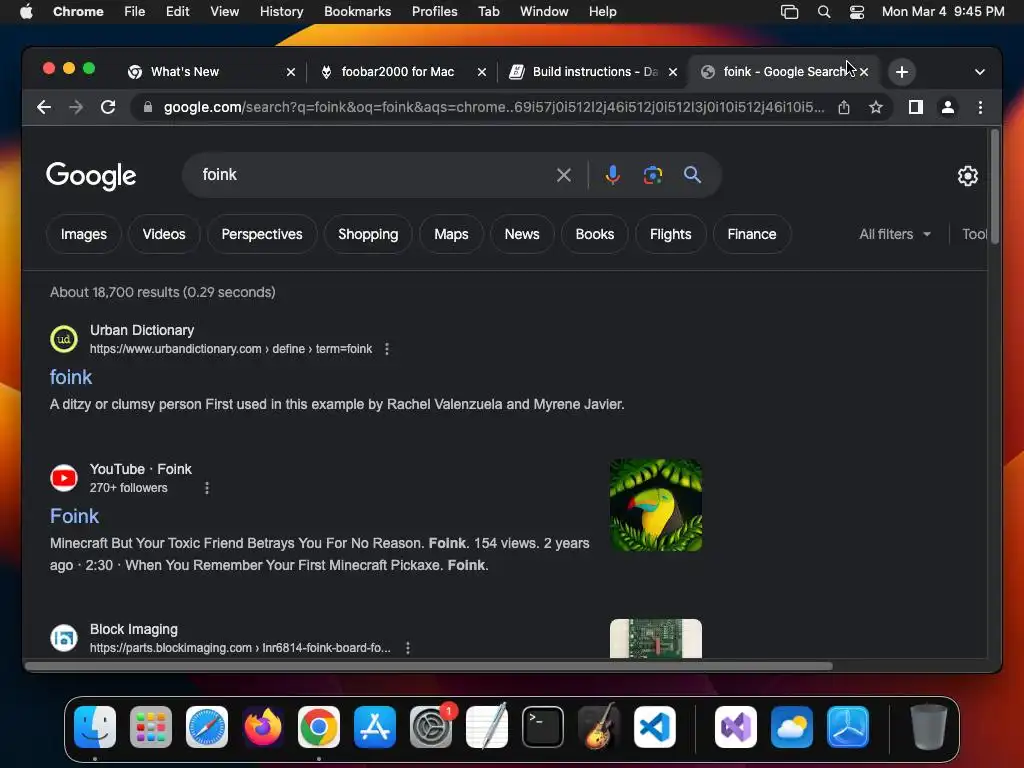
Task: Open the Chrome profile icon
Action: click(948, 107)
